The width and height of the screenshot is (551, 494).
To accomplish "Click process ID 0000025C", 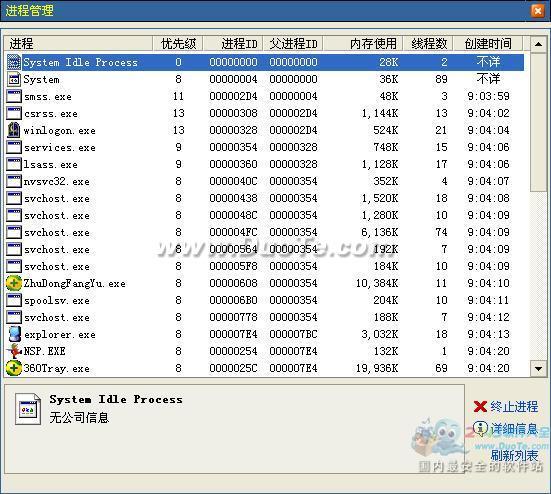I will click(233, 368).
